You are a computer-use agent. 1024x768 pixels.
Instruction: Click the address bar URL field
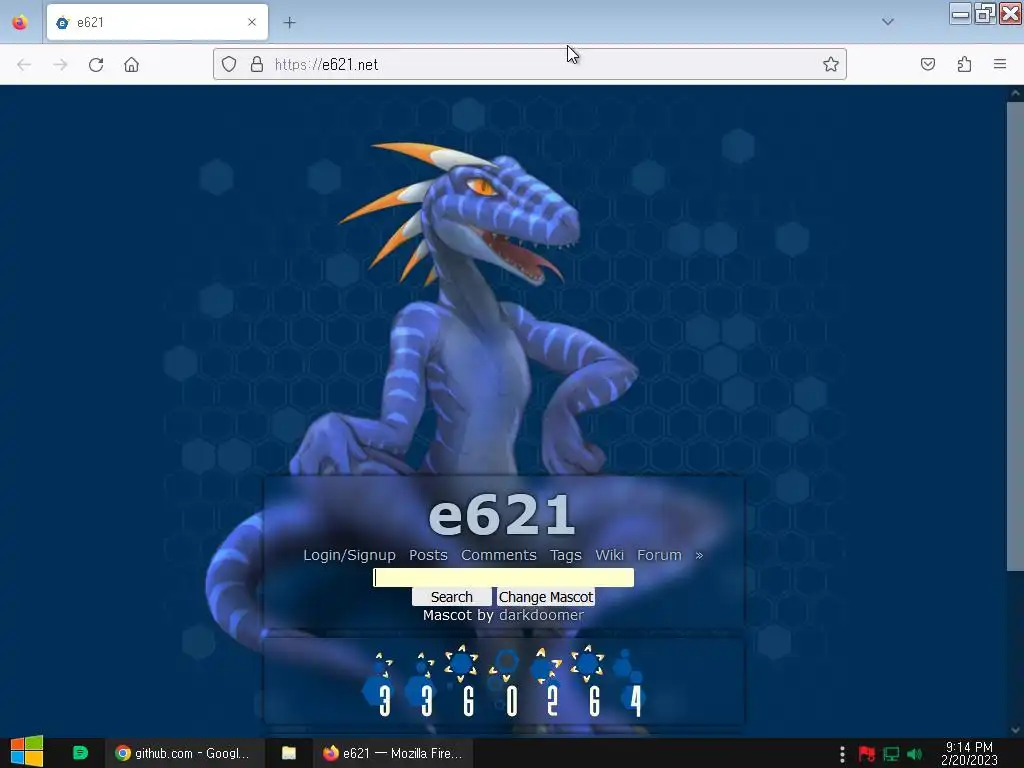pos(529,64)
